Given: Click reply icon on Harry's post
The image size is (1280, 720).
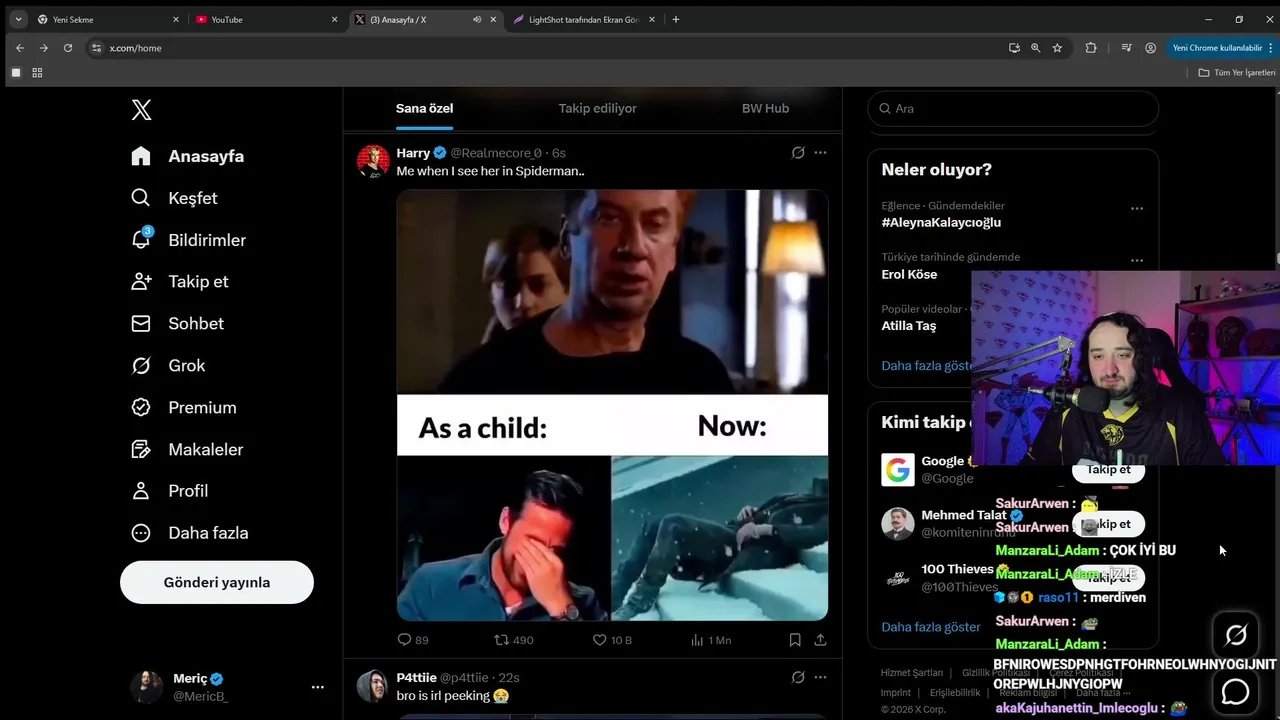Looking at the screenshot, I should point(404,640).
